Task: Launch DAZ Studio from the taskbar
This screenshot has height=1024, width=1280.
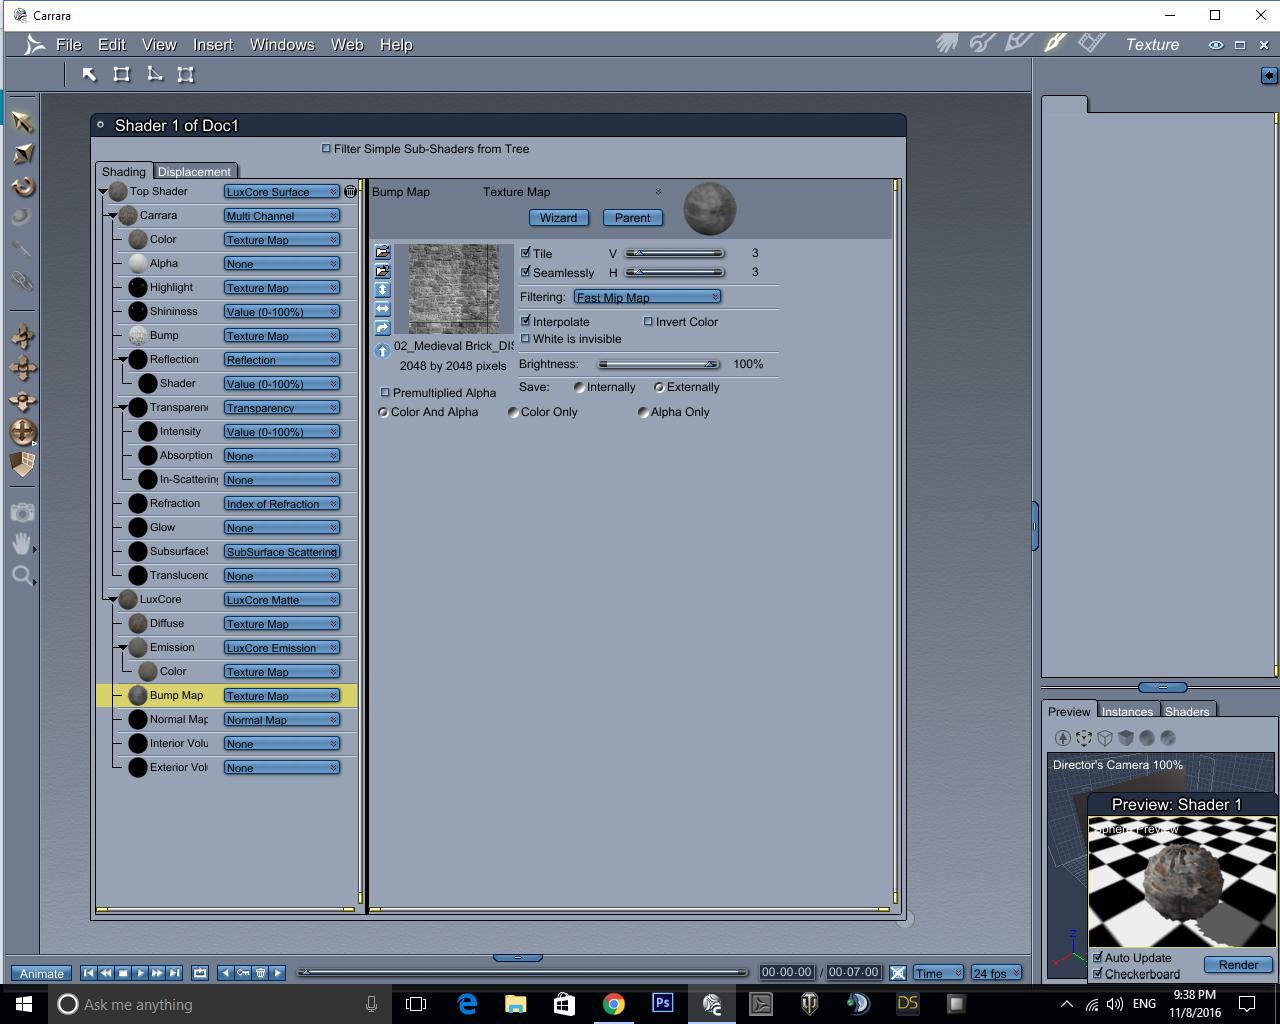Action: [x=908, y=1003]
